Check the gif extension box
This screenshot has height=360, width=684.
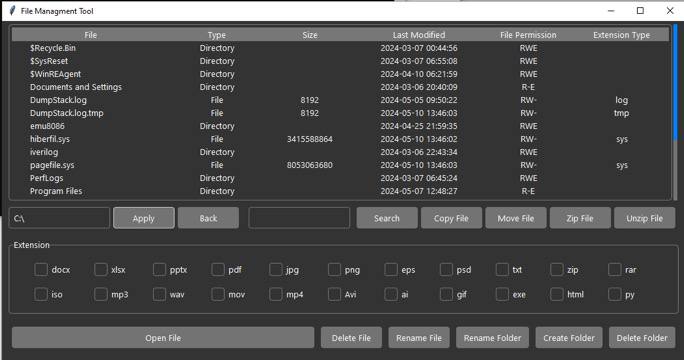[446, 294]
